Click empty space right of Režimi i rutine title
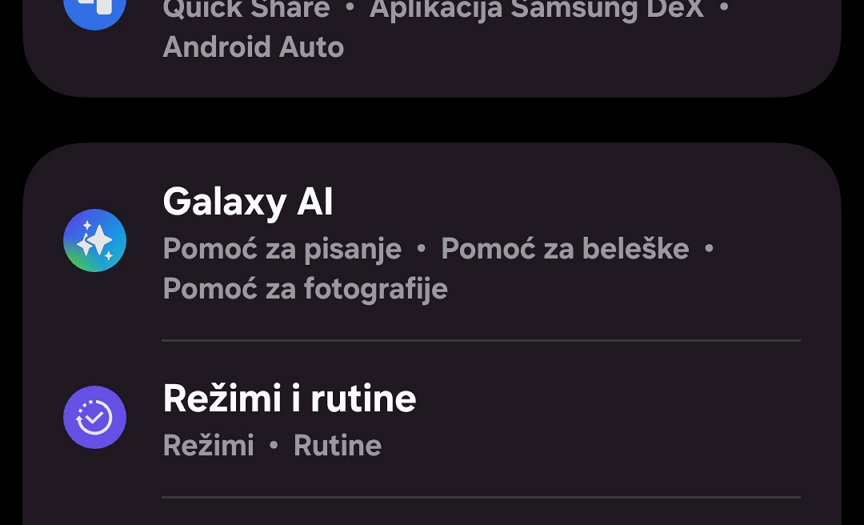This screenshot has height=525, width=864. coord(620,399)
